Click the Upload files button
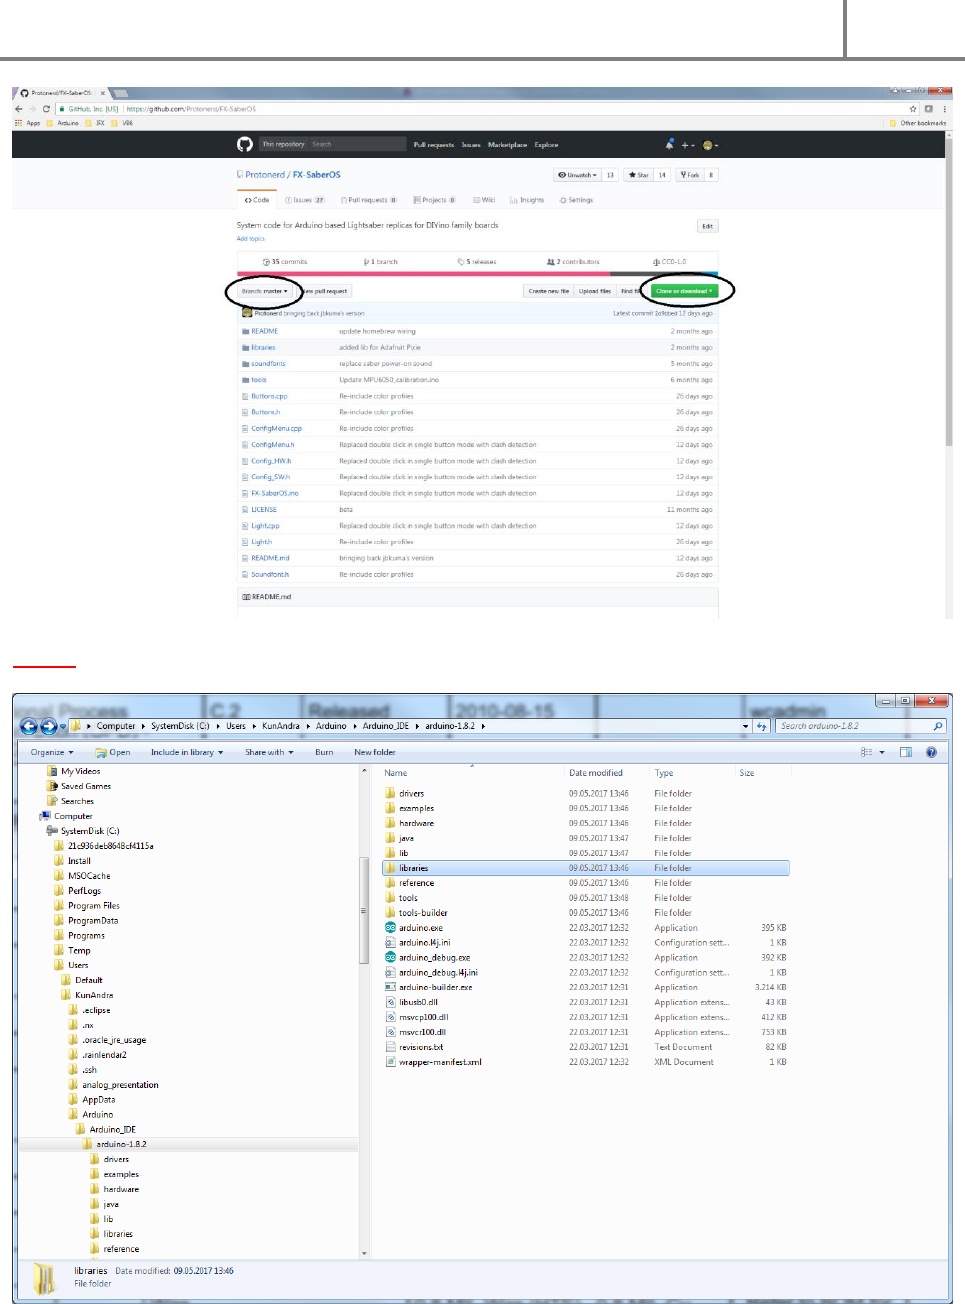965x1304 pixels. coord(595,291)
